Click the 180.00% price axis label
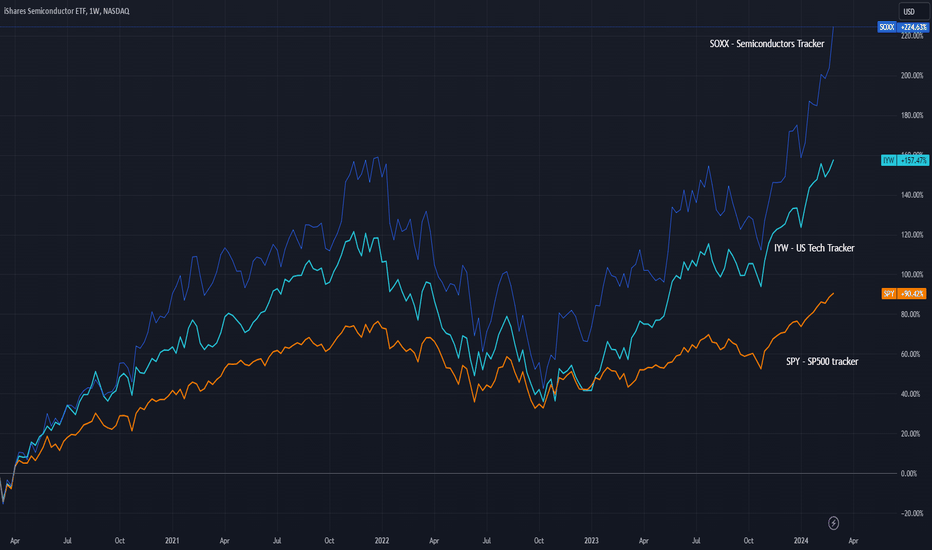Viewport: 932px width, 550px height. [x=912, y=115]
